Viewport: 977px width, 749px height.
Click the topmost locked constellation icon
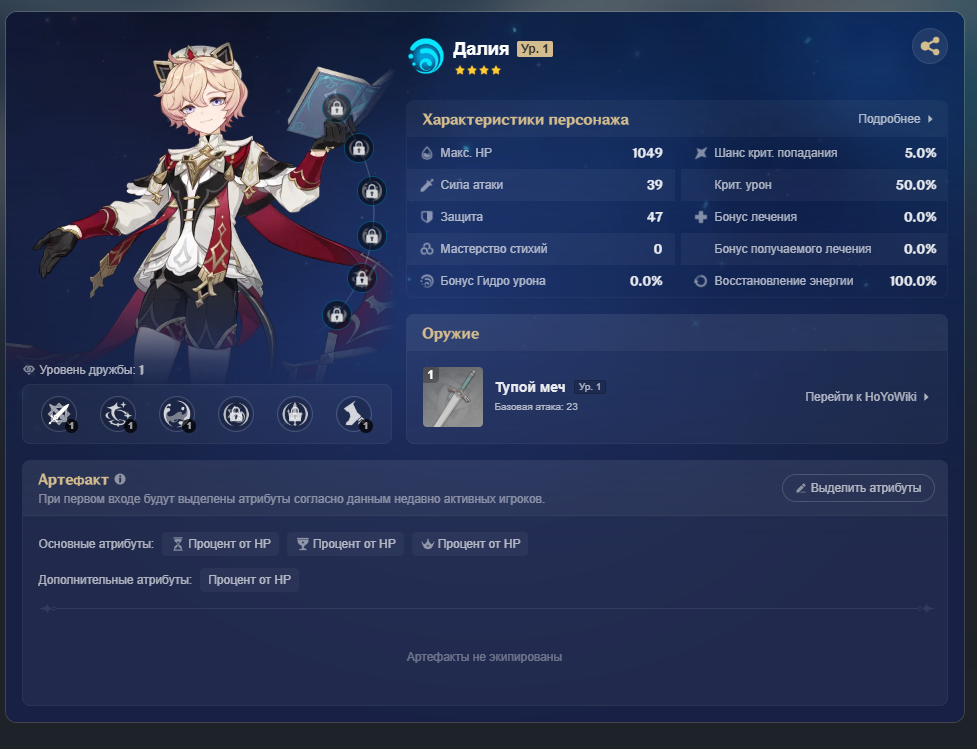[x=336, y=108]
